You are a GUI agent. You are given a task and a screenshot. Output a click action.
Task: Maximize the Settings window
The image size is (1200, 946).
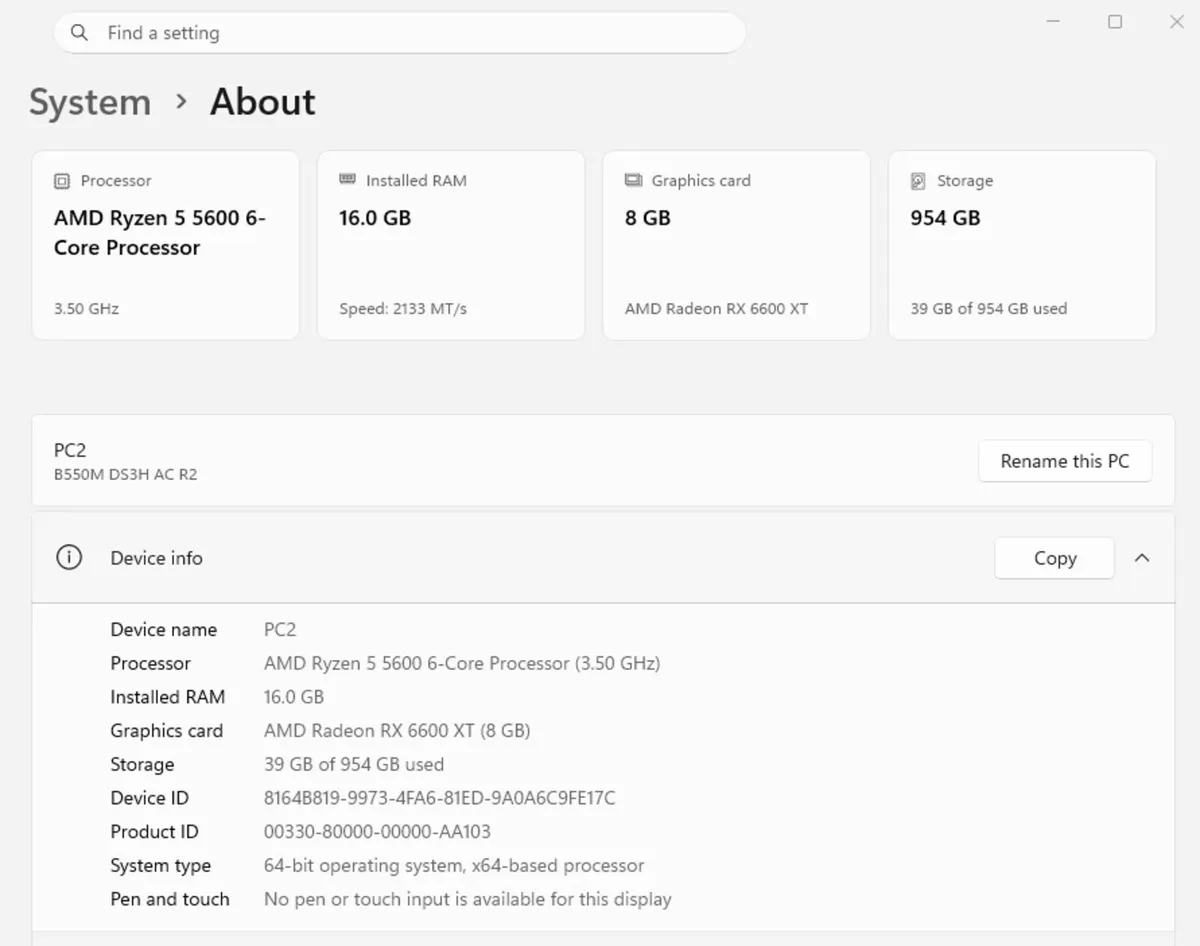pyautogui.click(x=1115, y=22)
